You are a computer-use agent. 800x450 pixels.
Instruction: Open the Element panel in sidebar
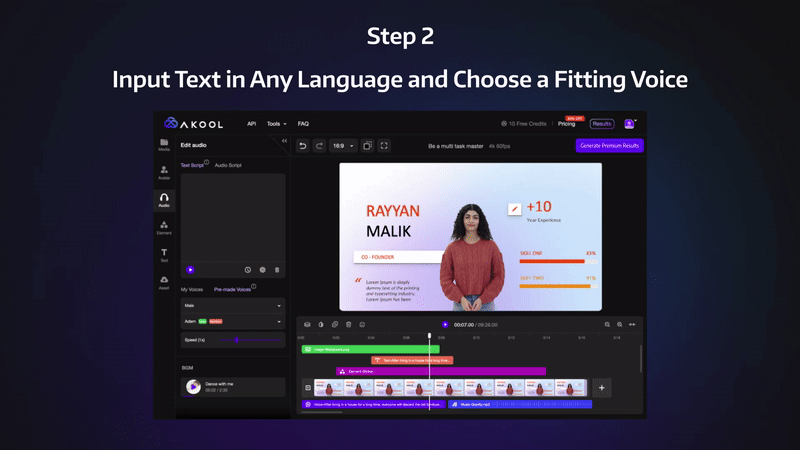pos(164,227)
